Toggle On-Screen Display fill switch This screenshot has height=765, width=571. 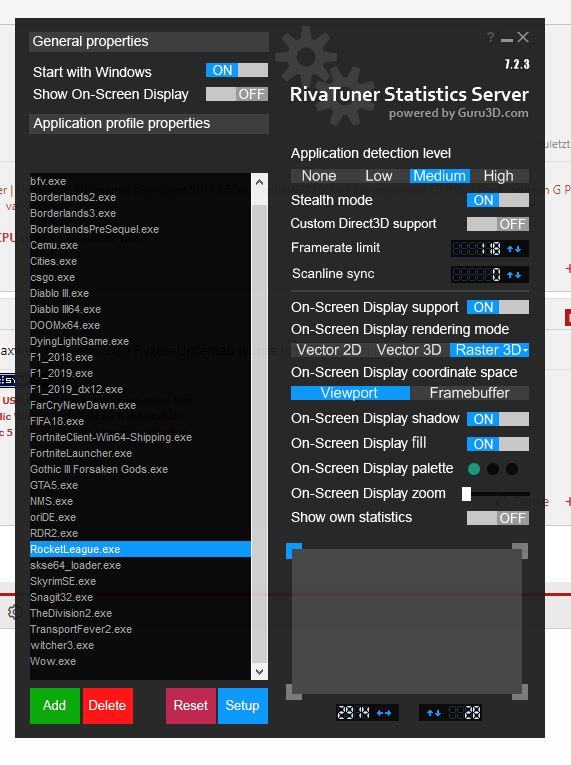(x=498, y=444)
